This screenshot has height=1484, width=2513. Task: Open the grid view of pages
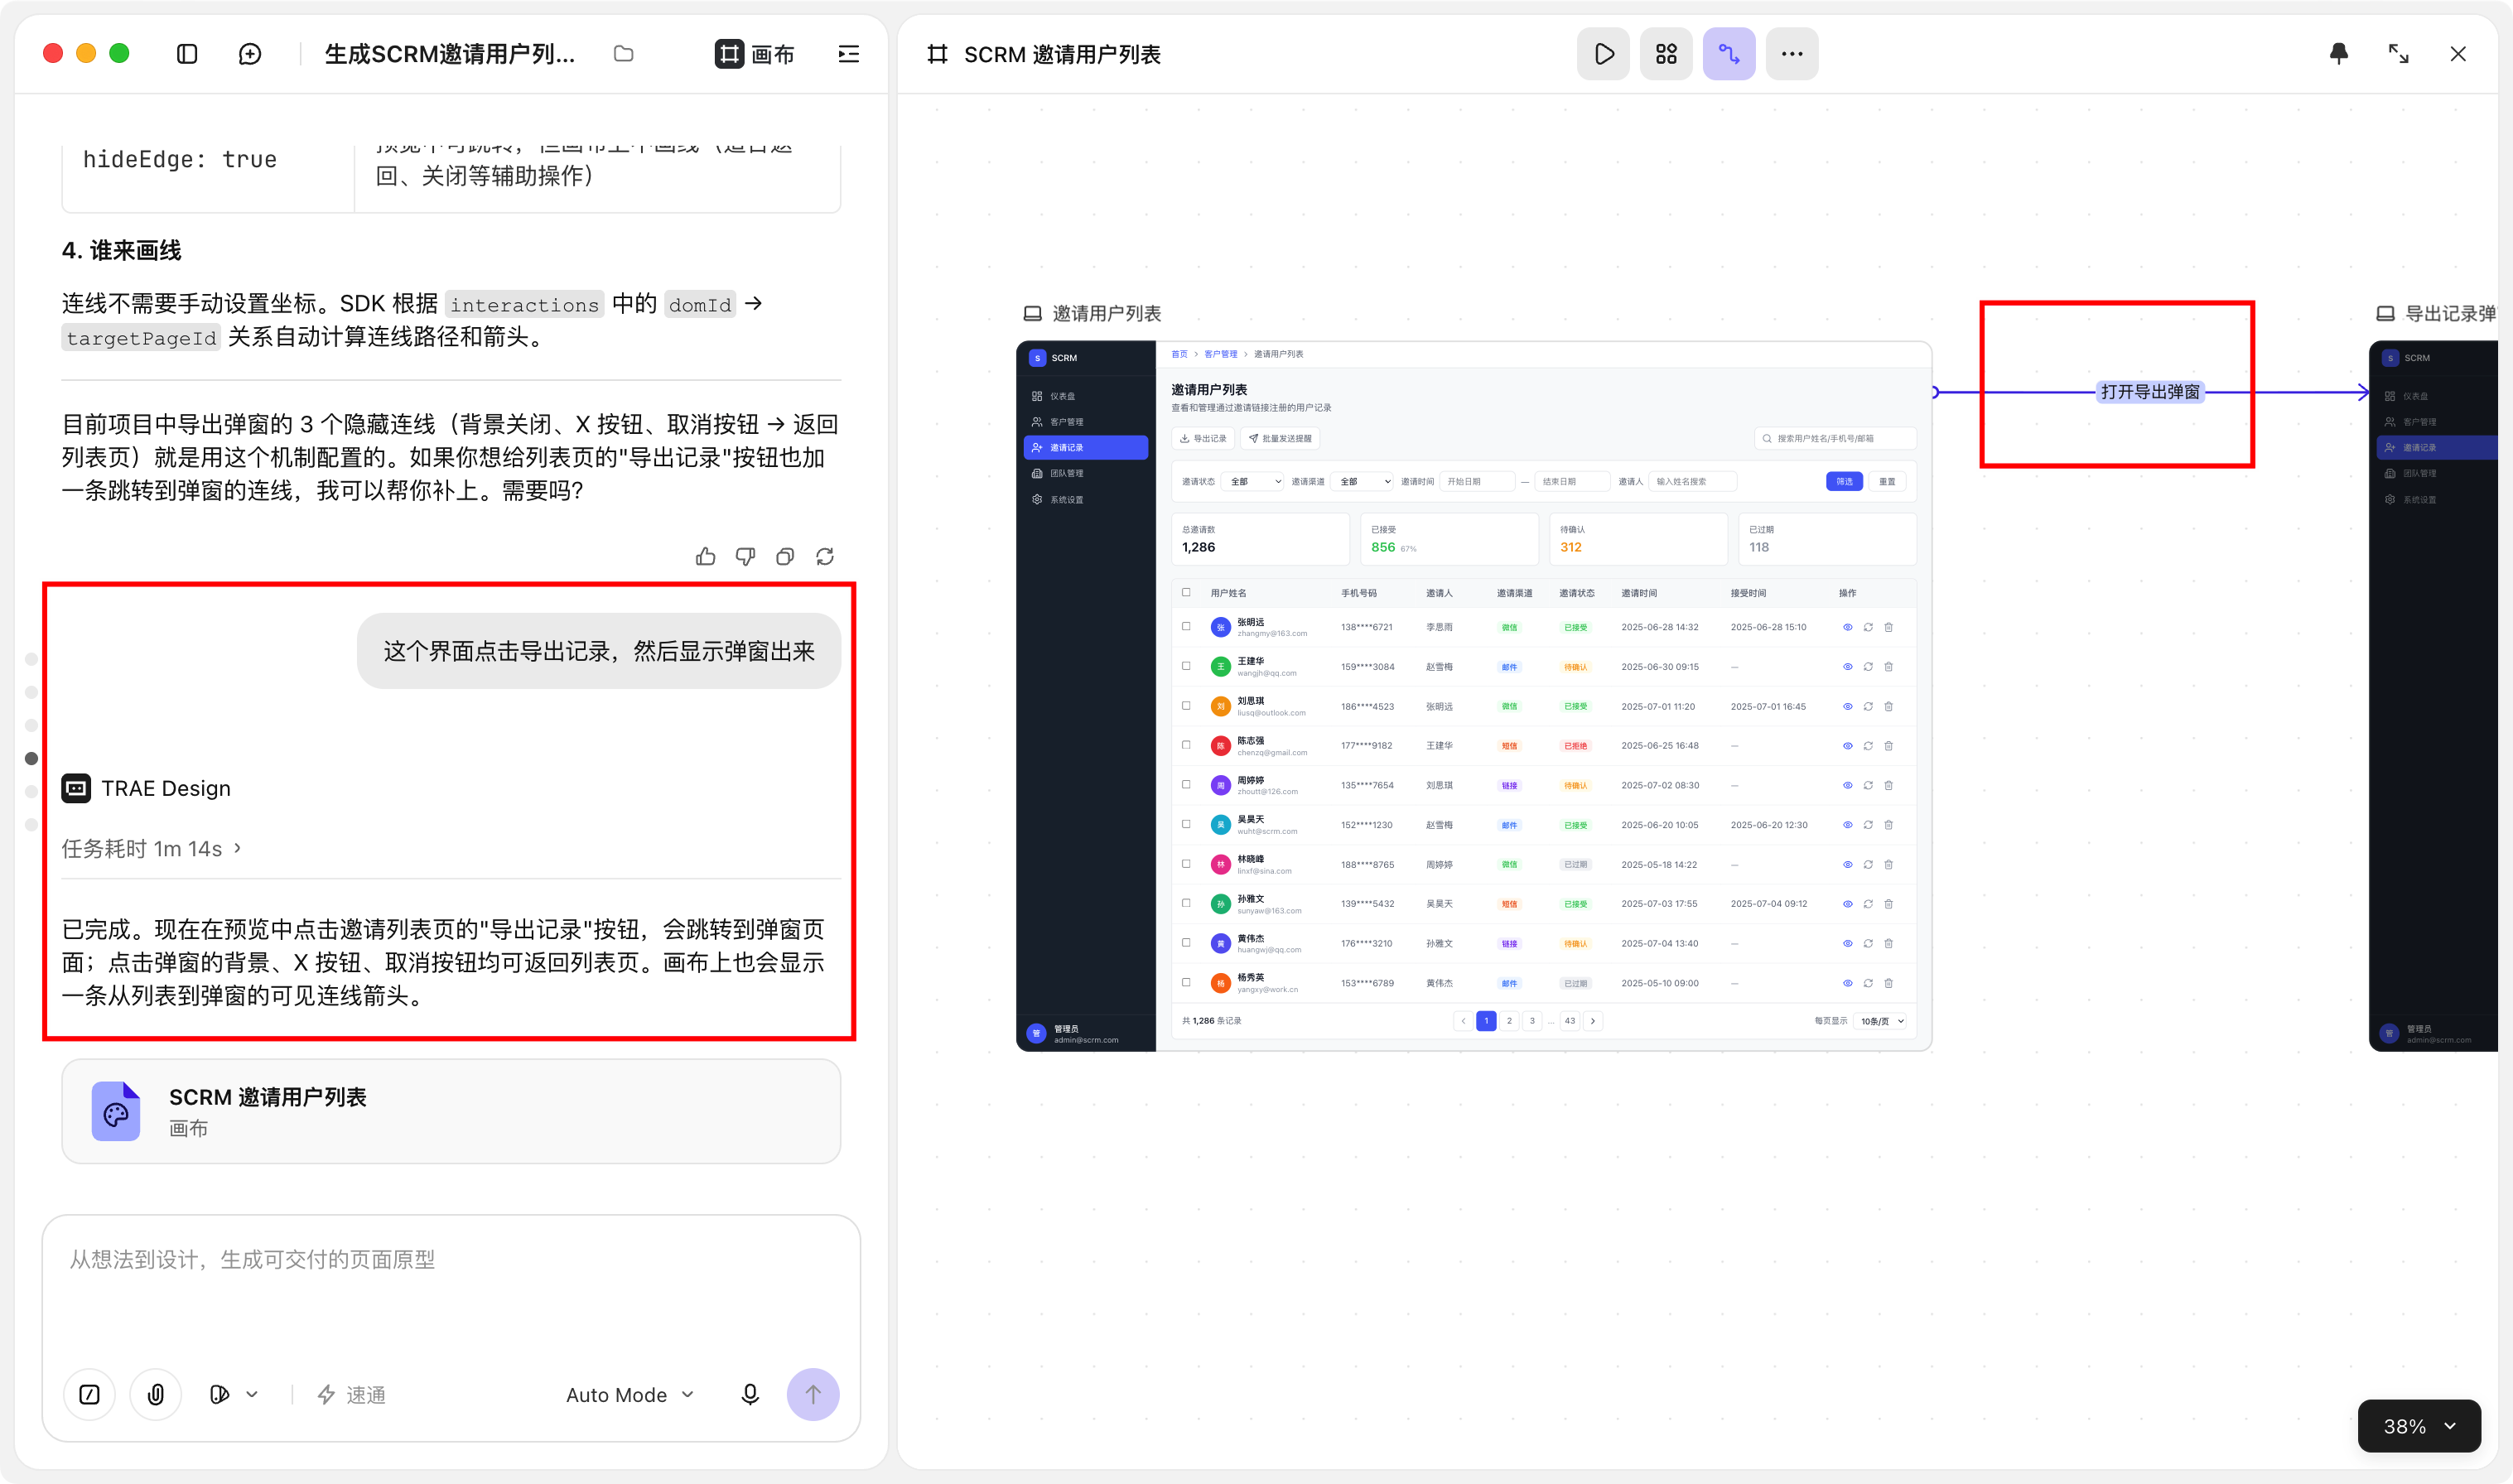pos(1666,54)
